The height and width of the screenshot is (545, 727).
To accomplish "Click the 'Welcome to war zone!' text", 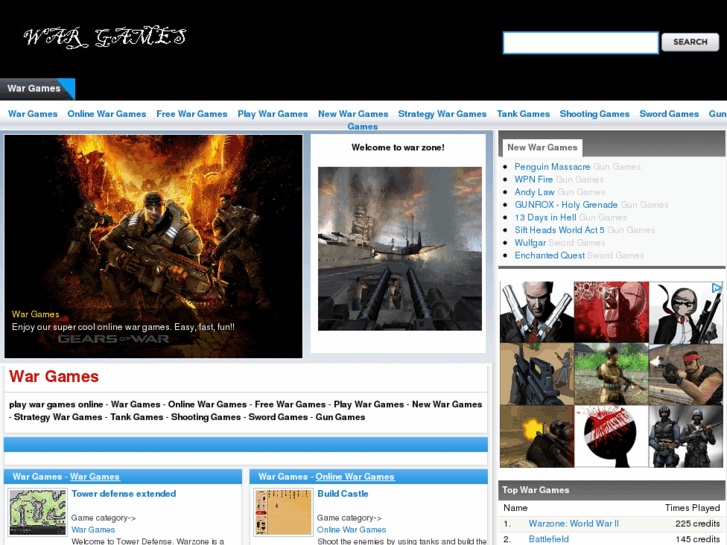I will (x=398, y=147).
